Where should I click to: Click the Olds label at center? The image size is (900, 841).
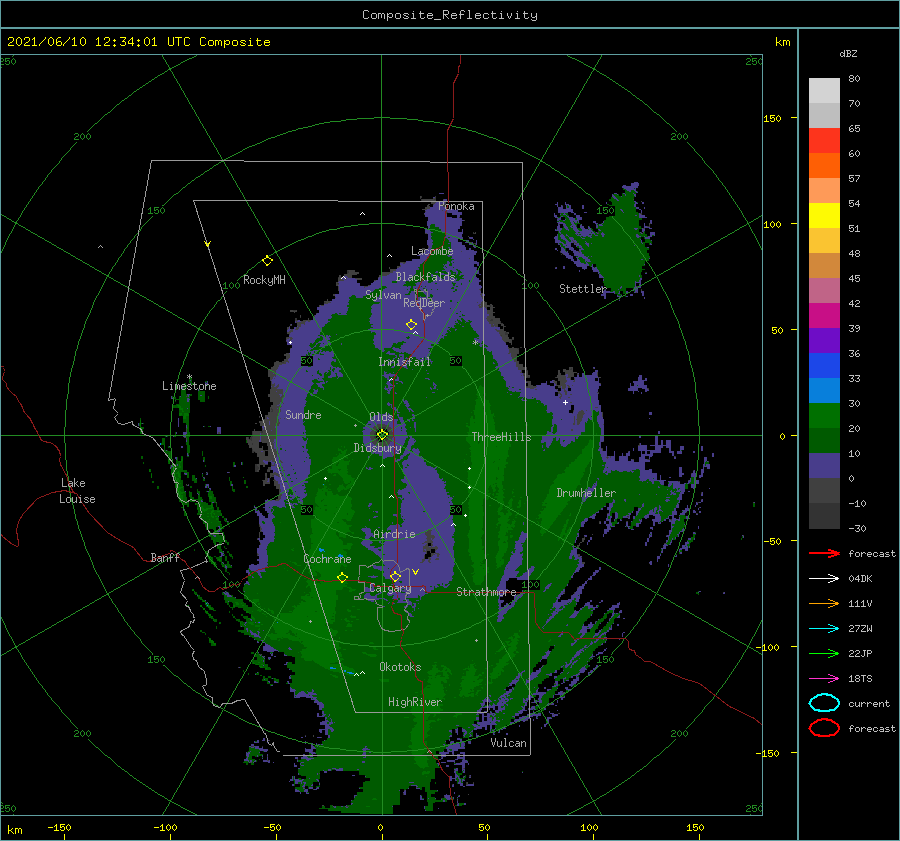[381, 417]
